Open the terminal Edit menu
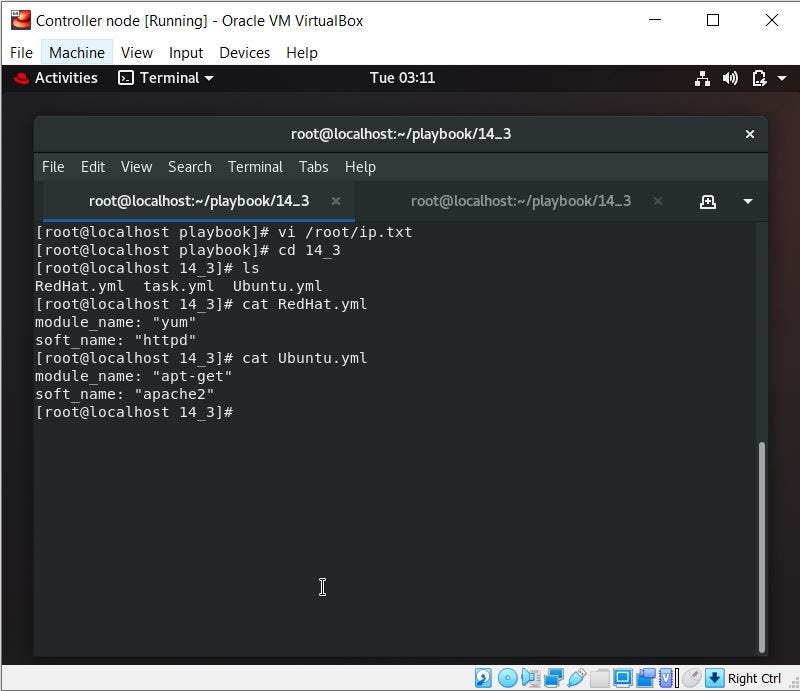 pyautogui.click(x=92, y=167)
